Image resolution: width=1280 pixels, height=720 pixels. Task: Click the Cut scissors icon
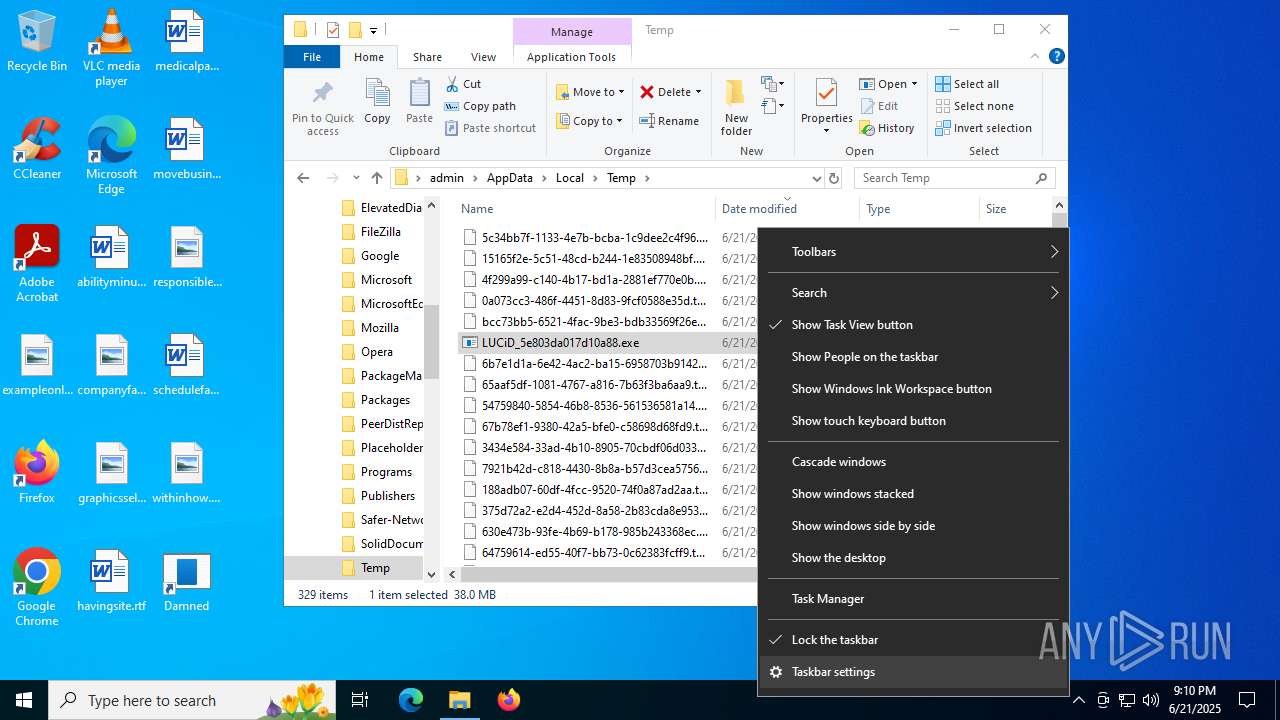pos(452,84)
